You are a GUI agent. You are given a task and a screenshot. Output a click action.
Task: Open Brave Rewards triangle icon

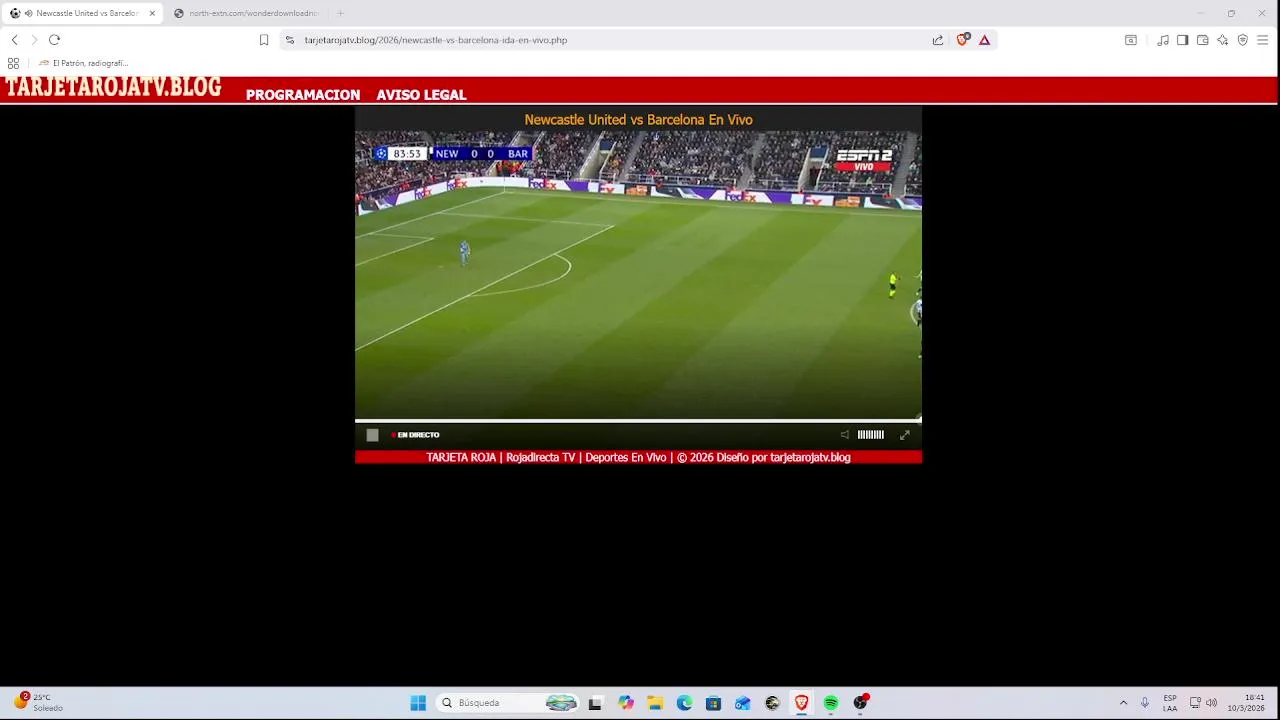pyautogui.click(x=984, y=40)
